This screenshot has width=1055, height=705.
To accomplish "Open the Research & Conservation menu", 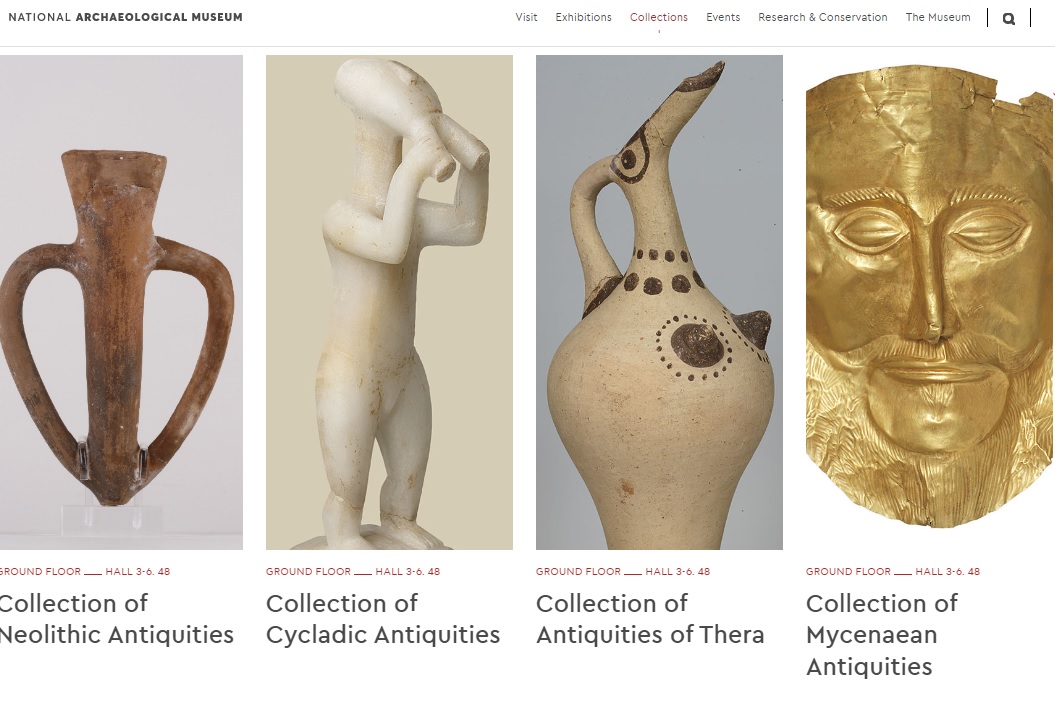I will tap(823, 17).
